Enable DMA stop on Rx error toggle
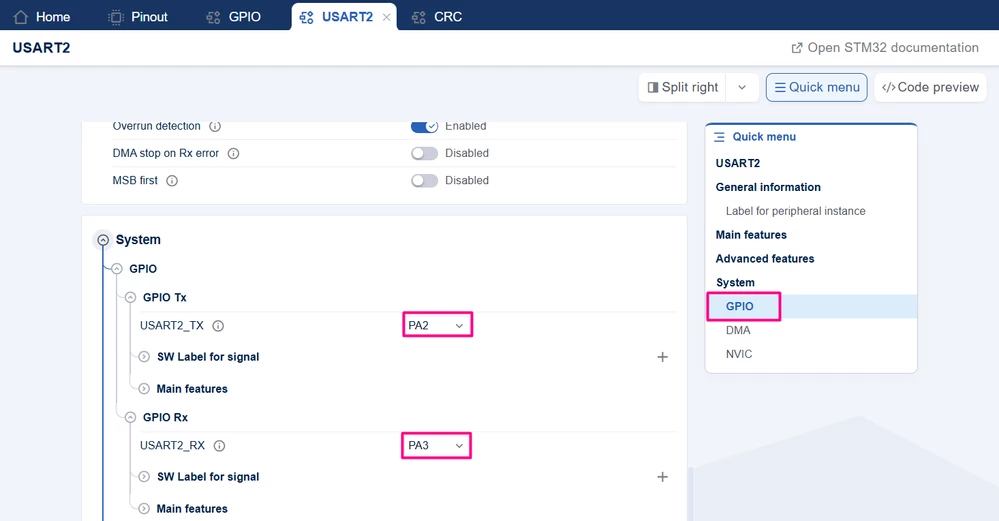 (424, 153)
